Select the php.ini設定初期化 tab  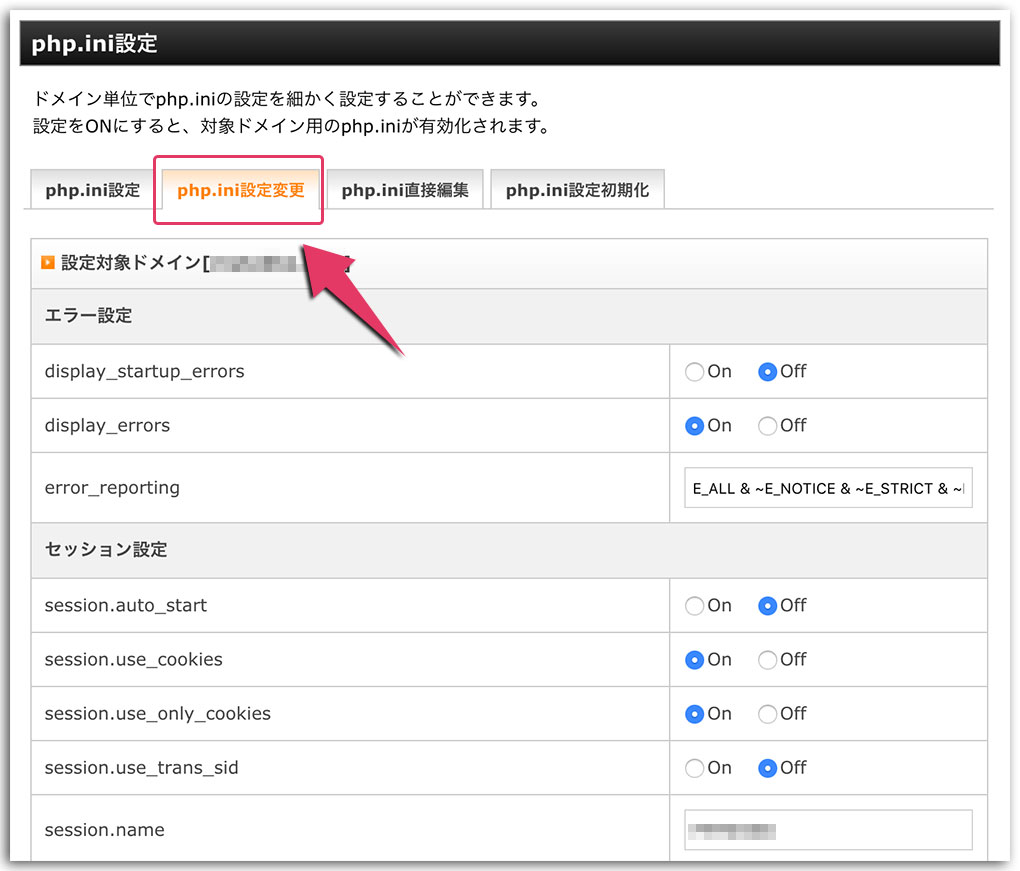(576, 190)
